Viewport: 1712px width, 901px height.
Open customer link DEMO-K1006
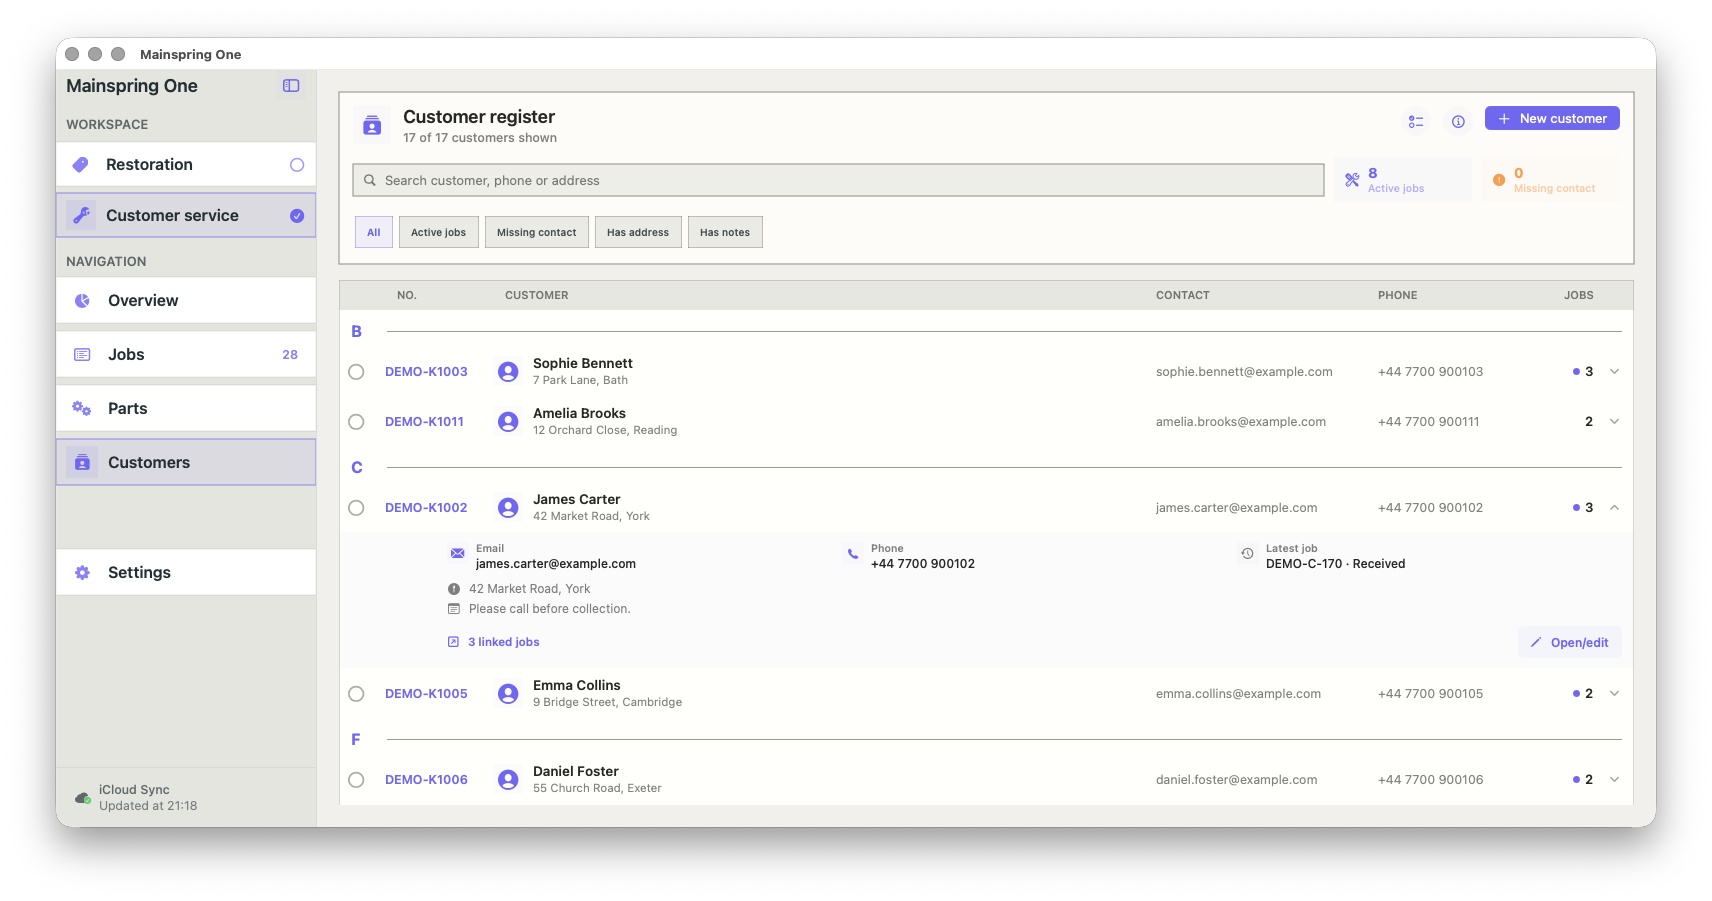(426, 780)
